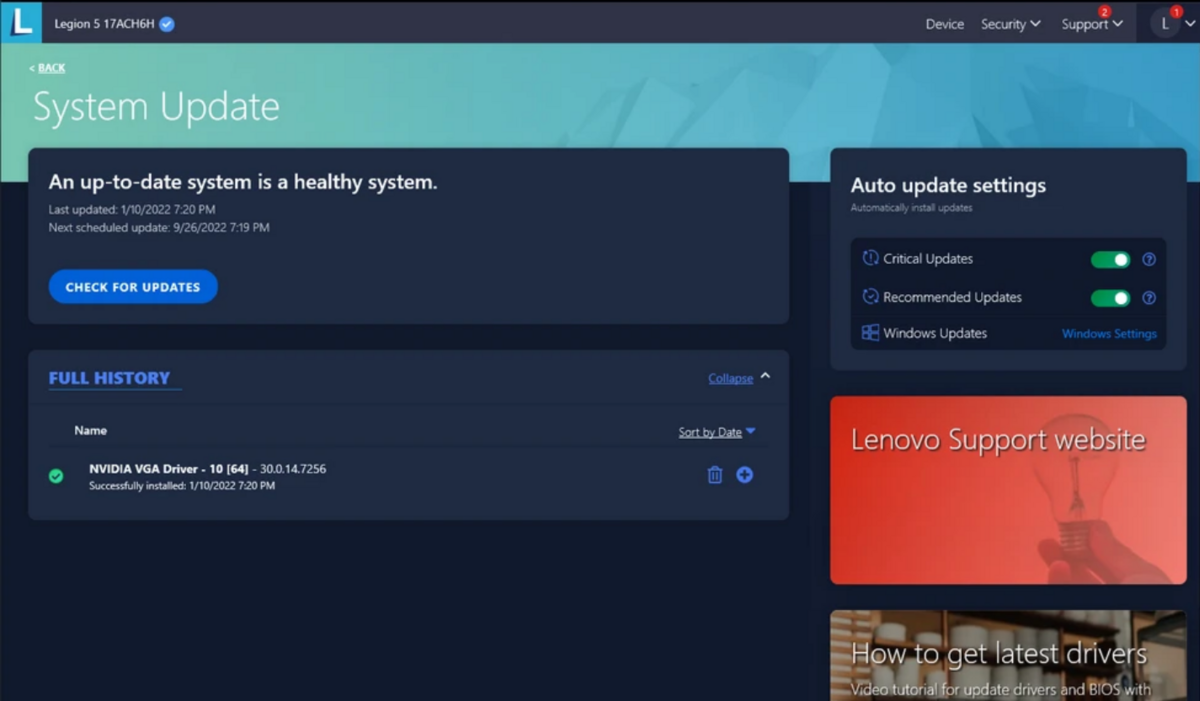The image size is (1200, 701).
Task: Click the green success checkmark for NVIDIA driver
Action: pyautogui.click(x=56, y=476)
